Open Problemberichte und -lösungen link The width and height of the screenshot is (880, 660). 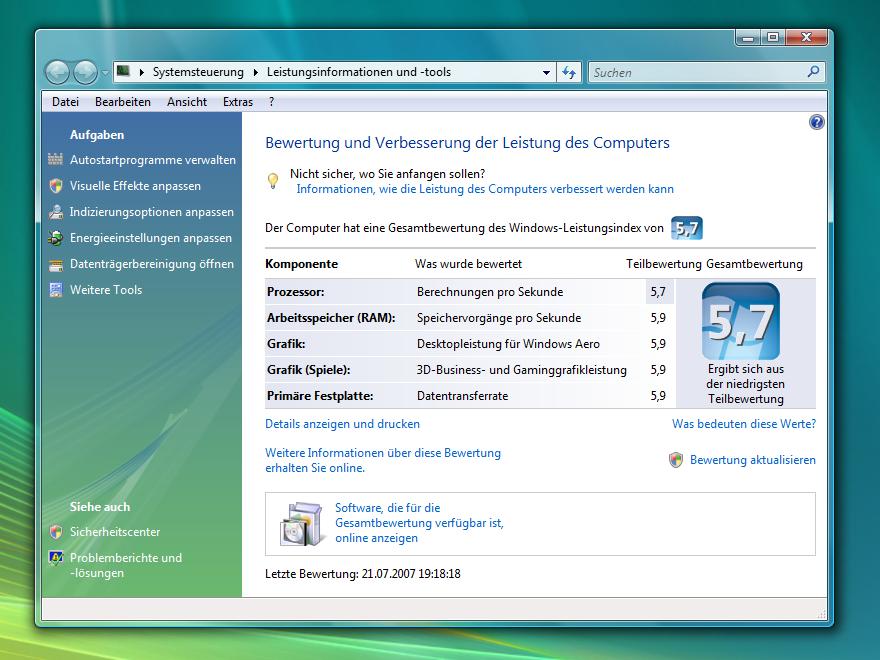point(126,565)
